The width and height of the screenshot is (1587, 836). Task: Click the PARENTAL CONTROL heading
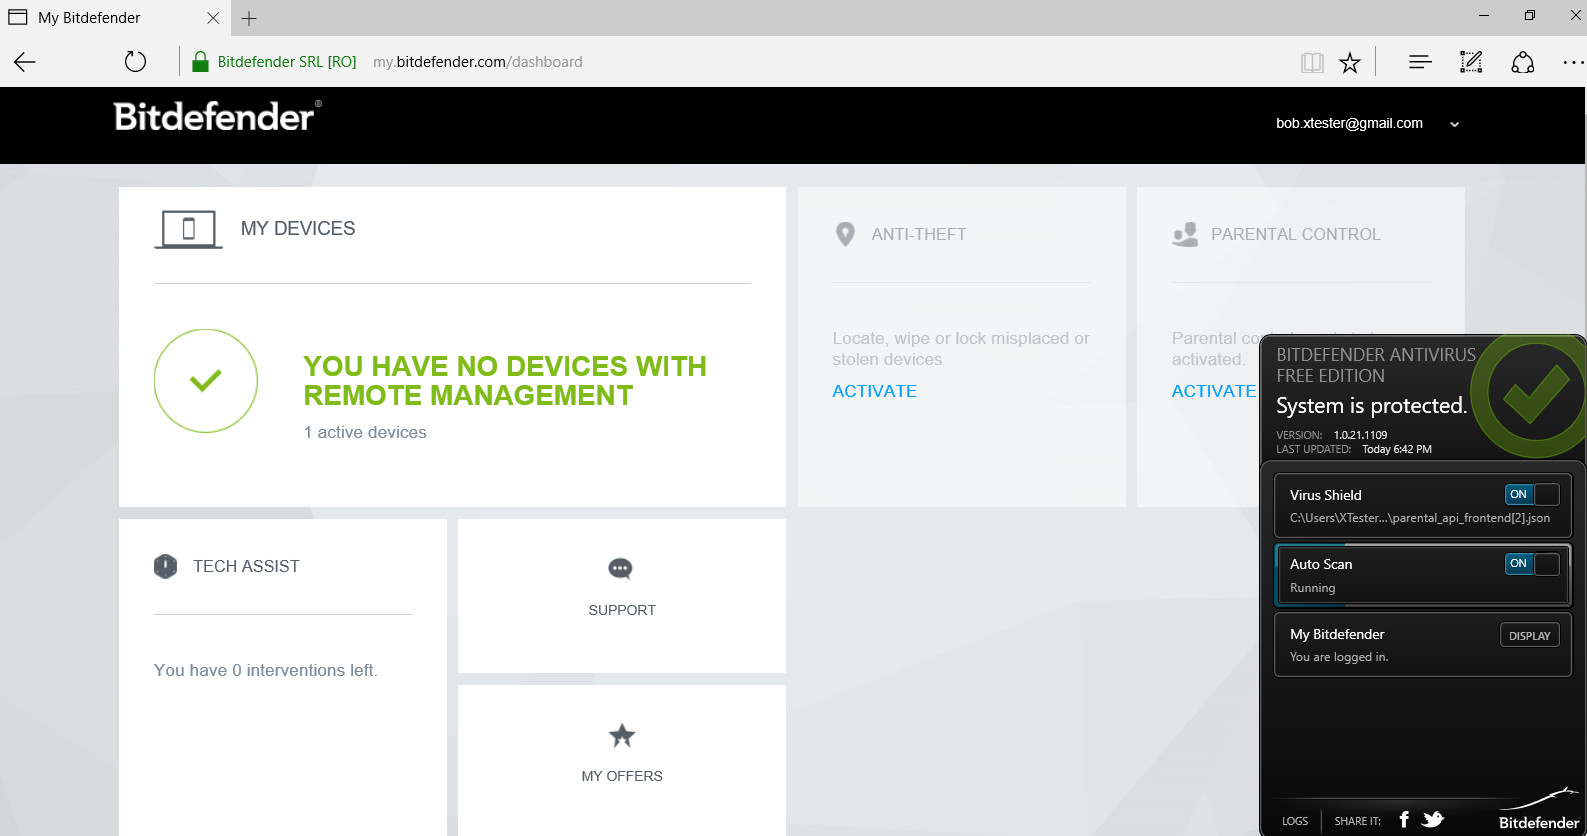1296,234
